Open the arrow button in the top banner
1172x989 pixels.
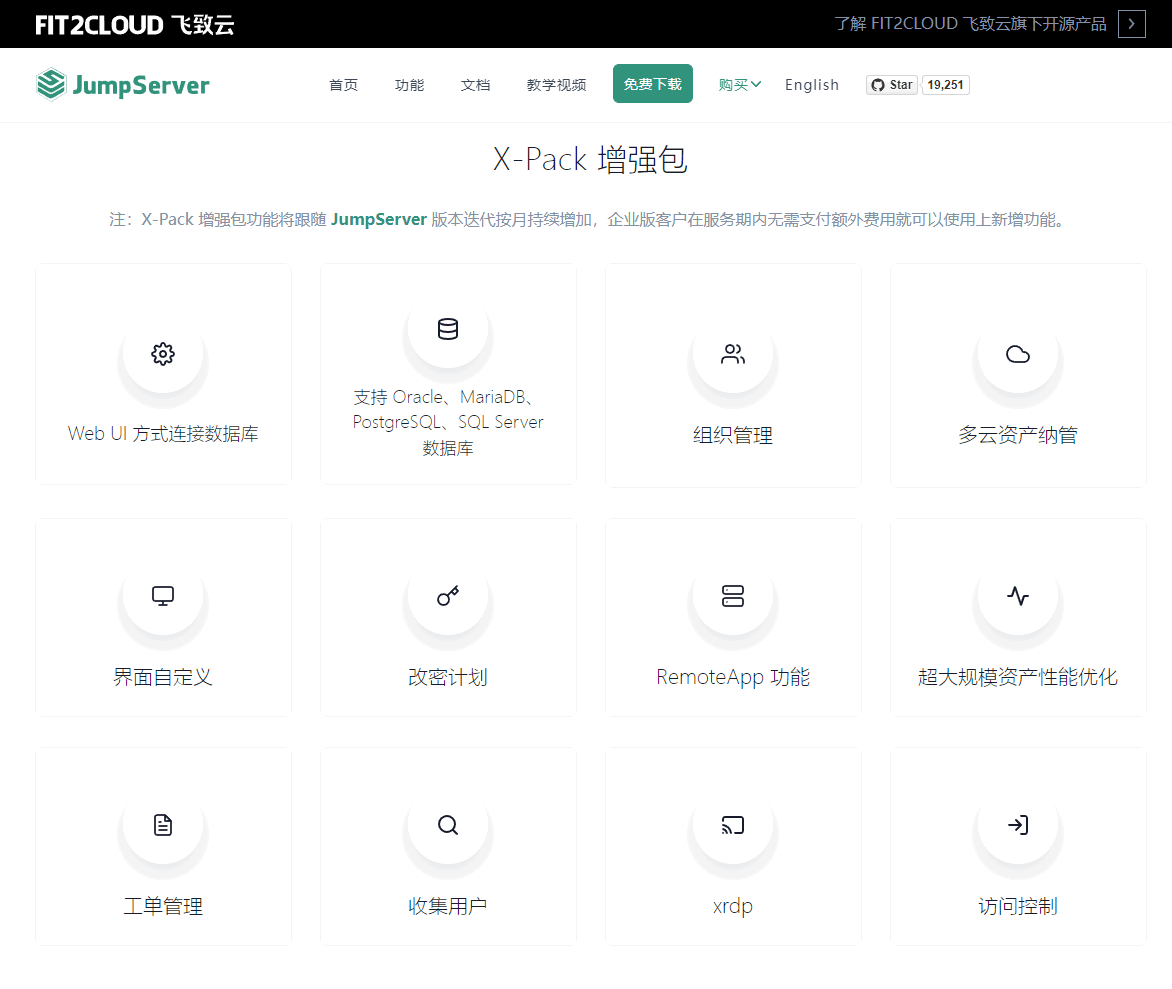click(1132, 24)
